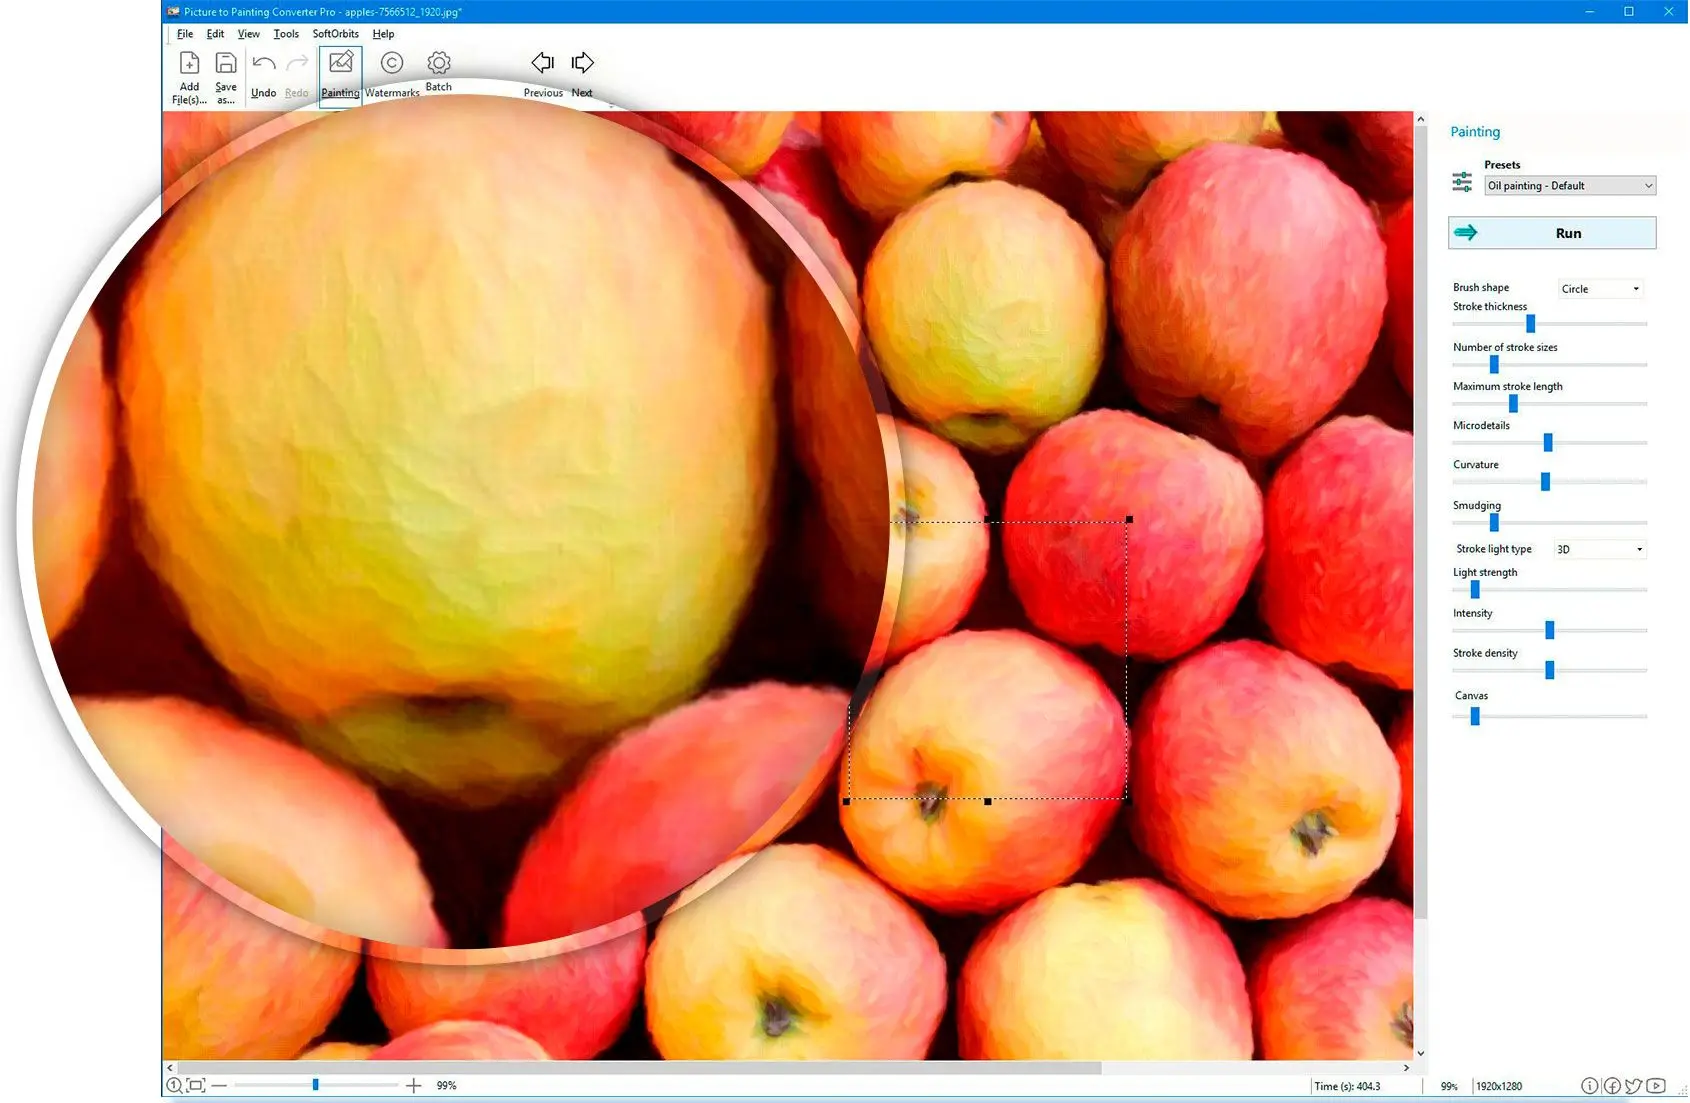The image size is (1690, 1103).
Task: Open the SoftOrbits menu
Action: point(336,34)
